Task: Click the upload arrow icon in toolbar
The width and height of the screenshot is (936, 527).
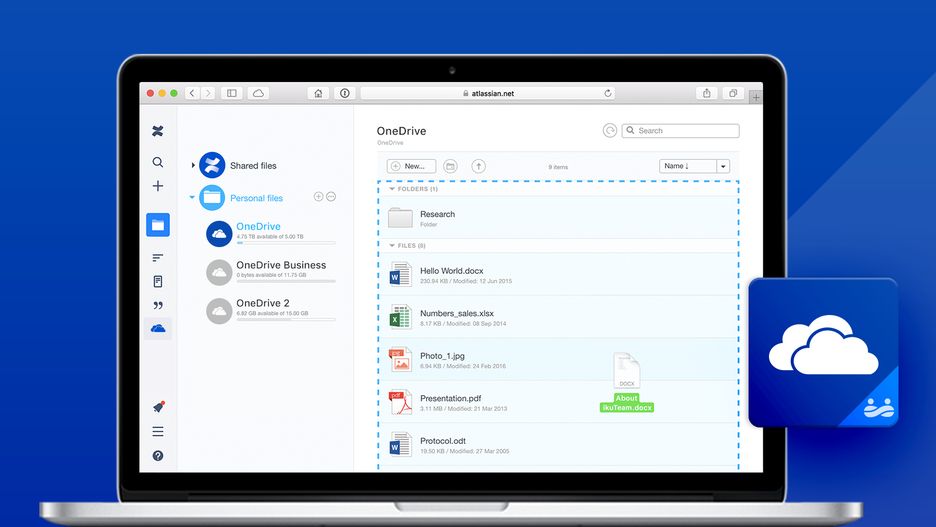Action: 478,167
